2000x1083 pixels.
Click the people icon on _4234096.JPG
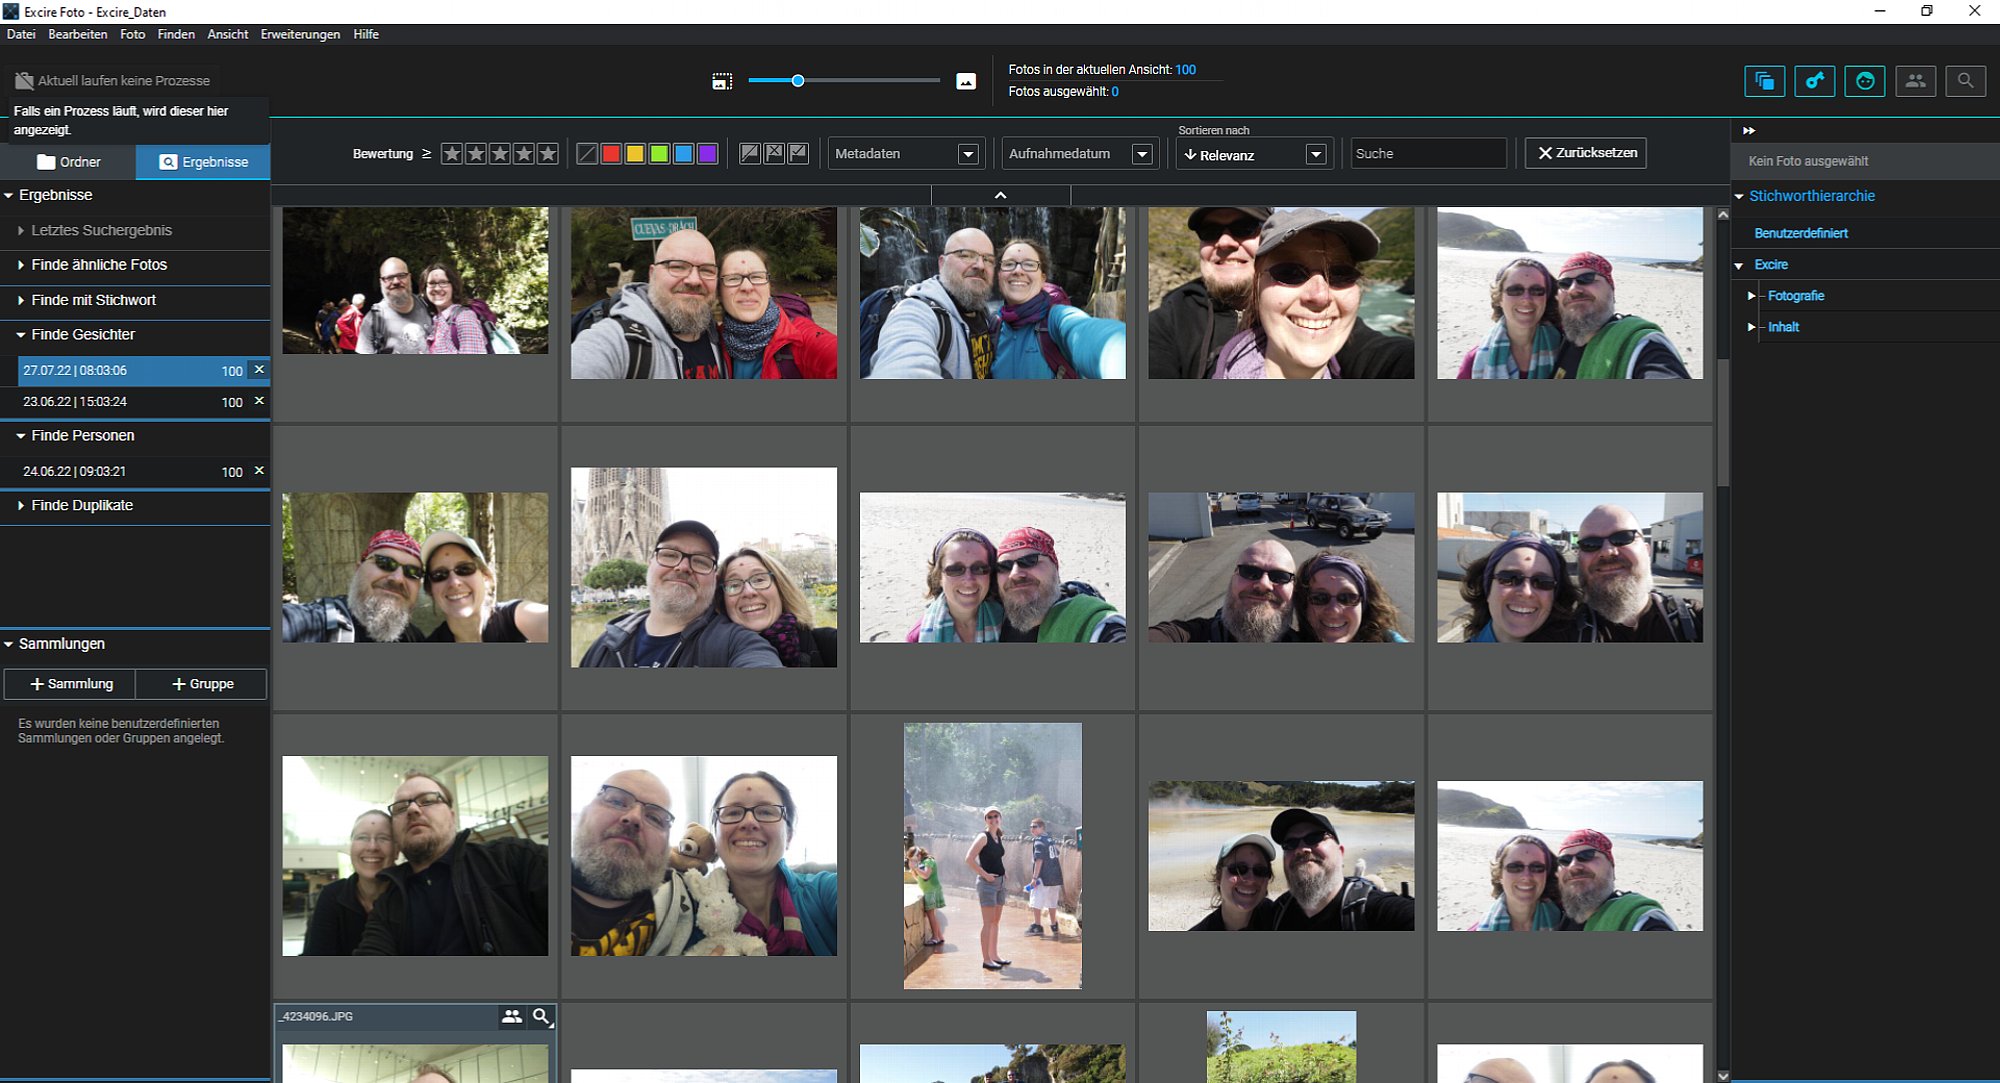coord(512,1016)
